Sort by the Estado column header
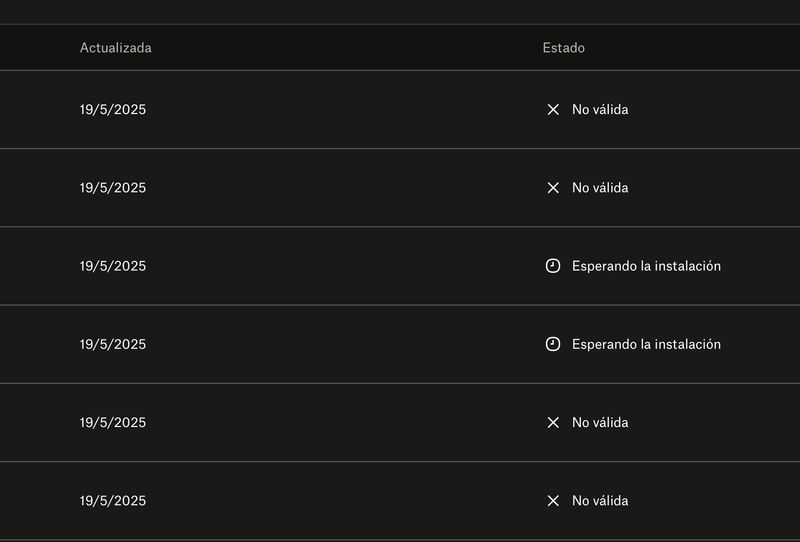The height and width of the screenshot is (542, 800). click(564, 48)
